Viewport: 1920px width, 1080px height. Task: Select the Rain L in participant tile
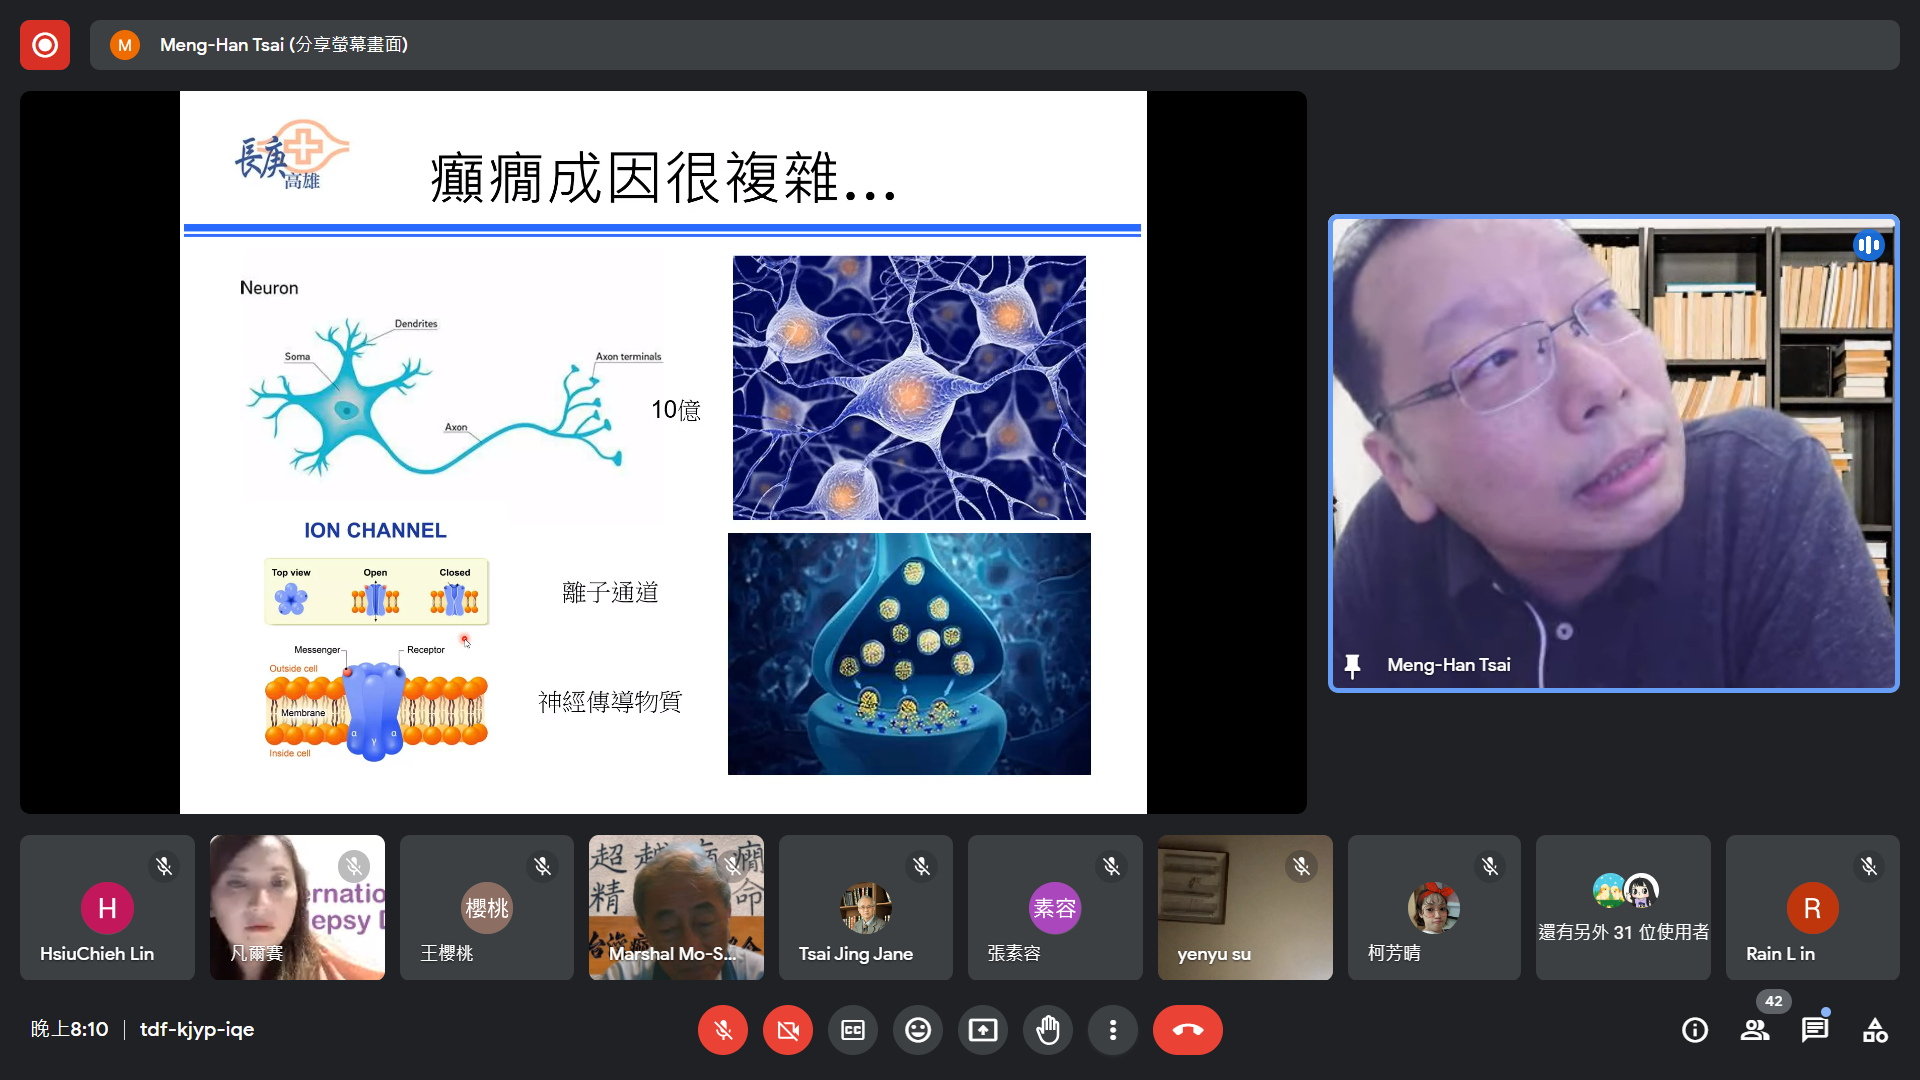(x=1812, y=907)
